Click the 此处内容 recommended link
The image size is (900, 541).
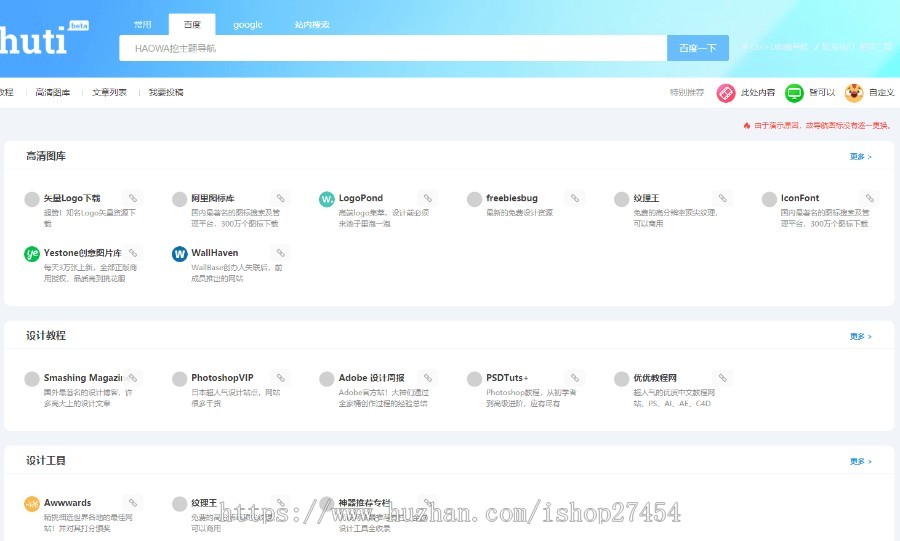pos(758,92)
